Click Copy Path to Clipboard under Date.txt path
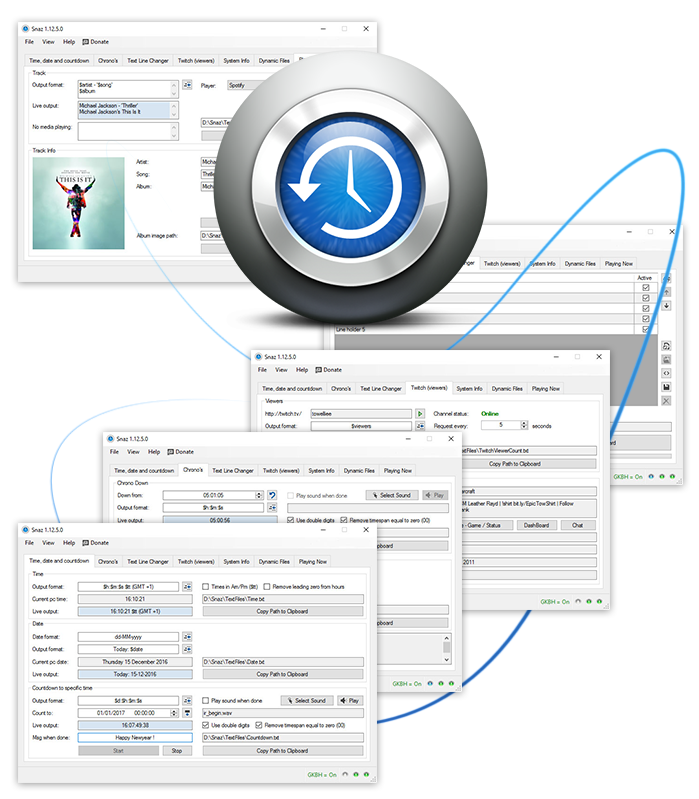This screenshot has height=799, width=699. pos(283,674)
